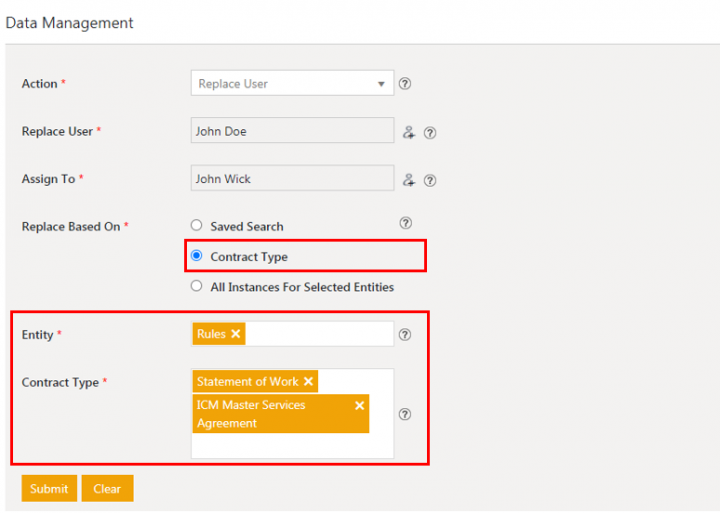Select the Saved Search radio button
Screen dimensions: 720x513
(197, 226)
